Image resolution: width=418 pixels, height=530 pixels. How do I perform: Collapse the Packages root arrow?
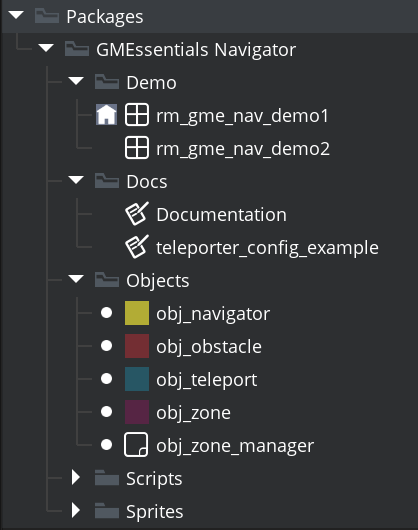[16, 15]
